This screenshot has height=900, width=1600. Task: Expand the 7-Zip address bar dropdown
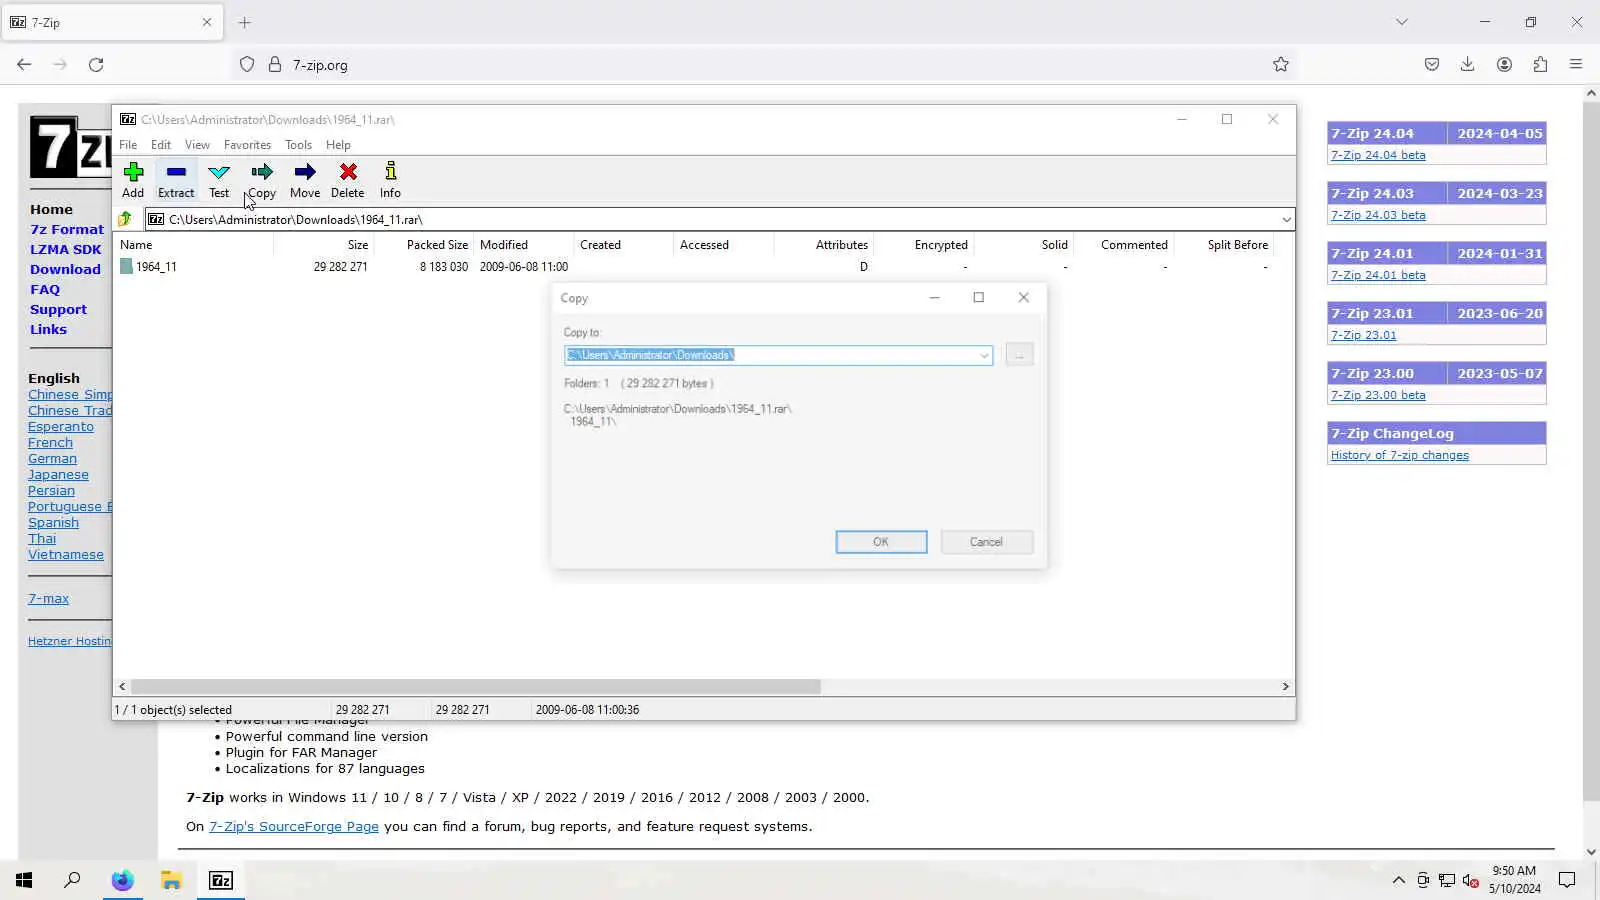(x=1286, y=219)
